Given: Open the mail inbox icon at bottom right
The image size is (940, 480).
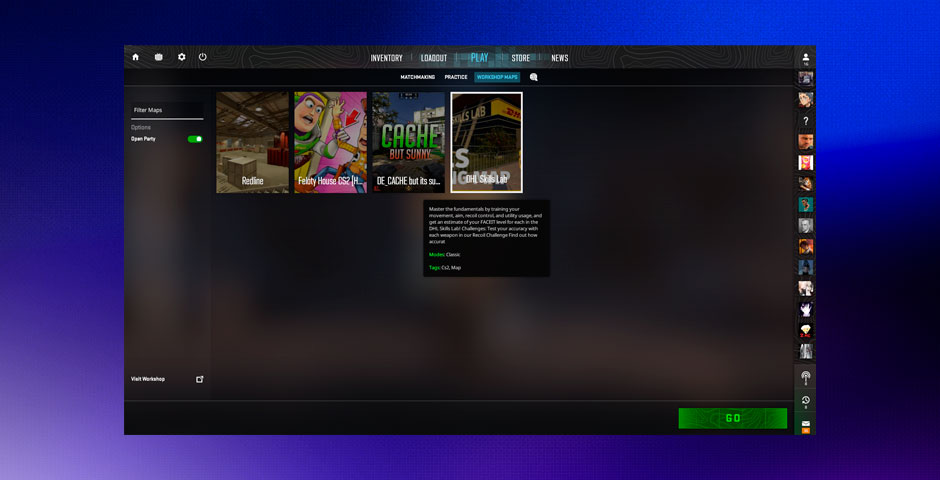Looking at the screenshot, I should click(x=805, y=425).
